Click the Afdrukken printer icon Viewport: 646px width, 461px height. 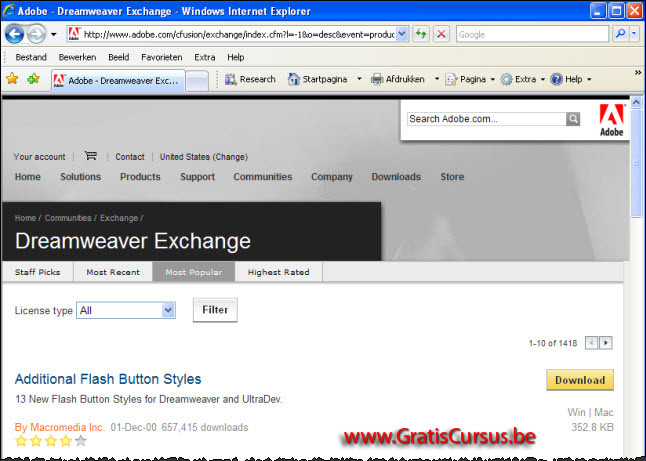click(377, 79)
